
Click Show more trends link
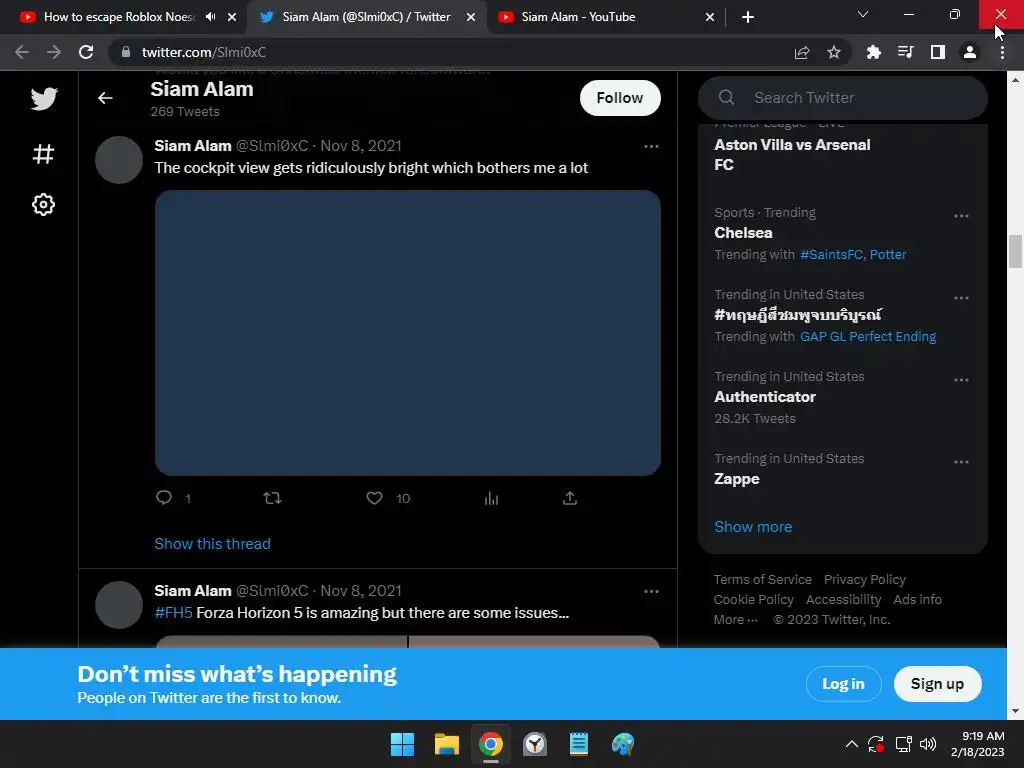753,526
